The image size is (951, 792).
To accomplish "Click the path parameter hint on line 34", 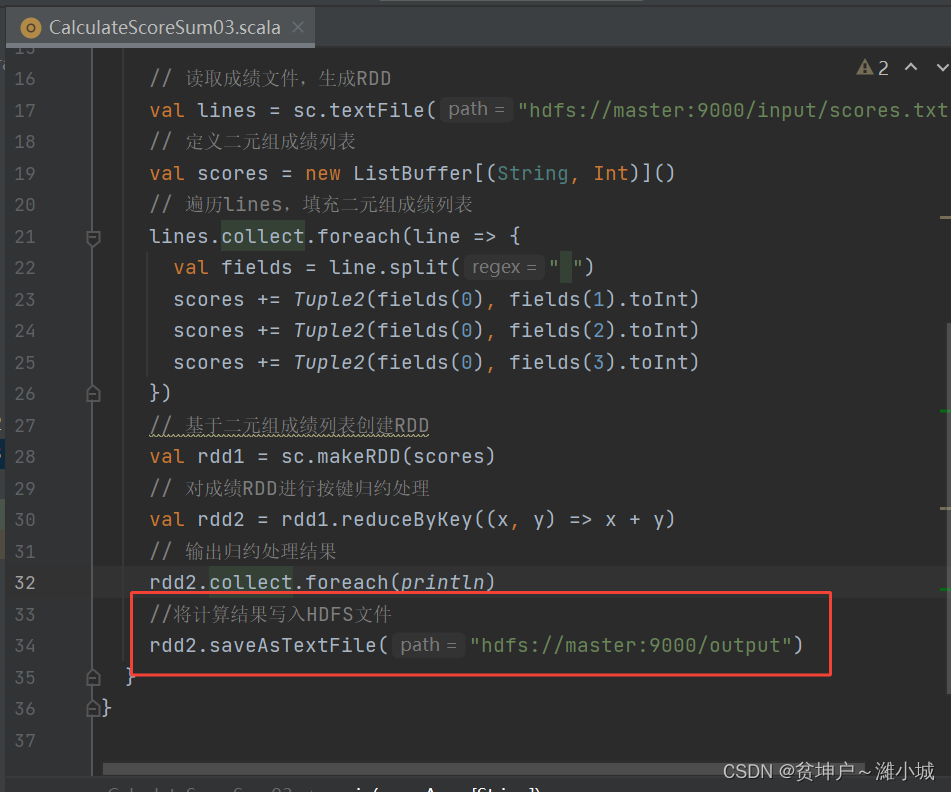I will point(428,645).
